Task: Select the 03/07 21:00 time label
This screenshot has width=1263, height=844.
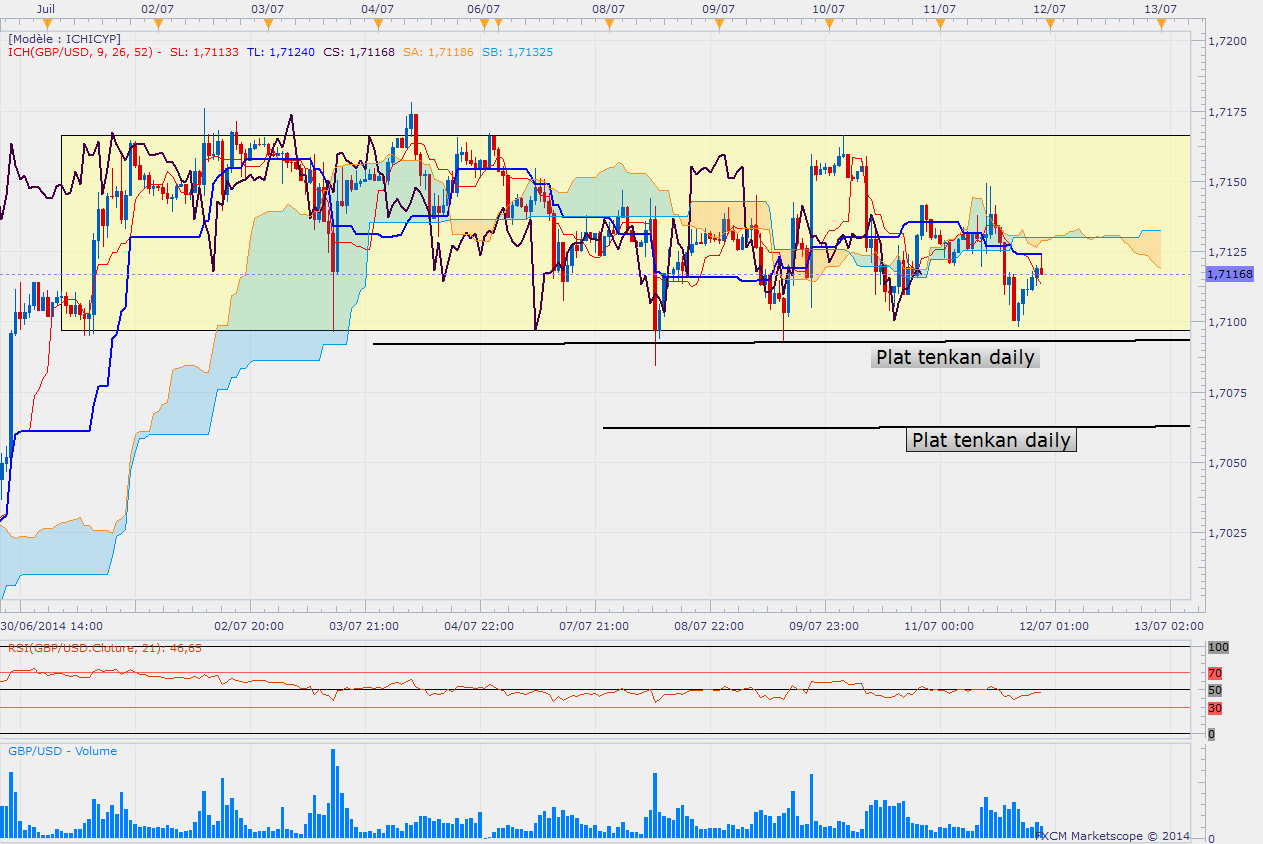Action: coord(365,626)
